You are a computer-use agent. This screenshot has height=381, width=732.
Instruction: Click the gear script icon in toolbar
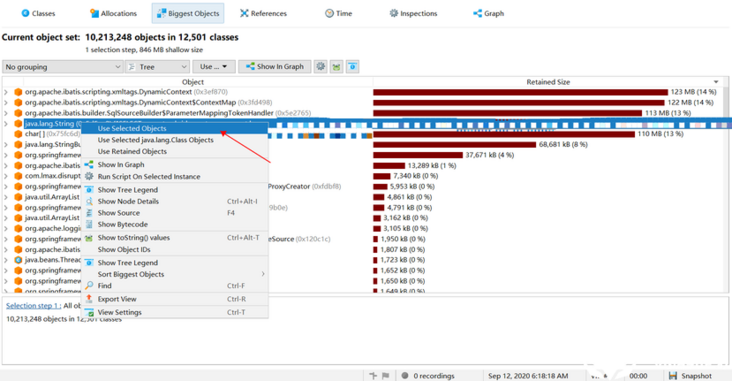[x=320, y=67]
